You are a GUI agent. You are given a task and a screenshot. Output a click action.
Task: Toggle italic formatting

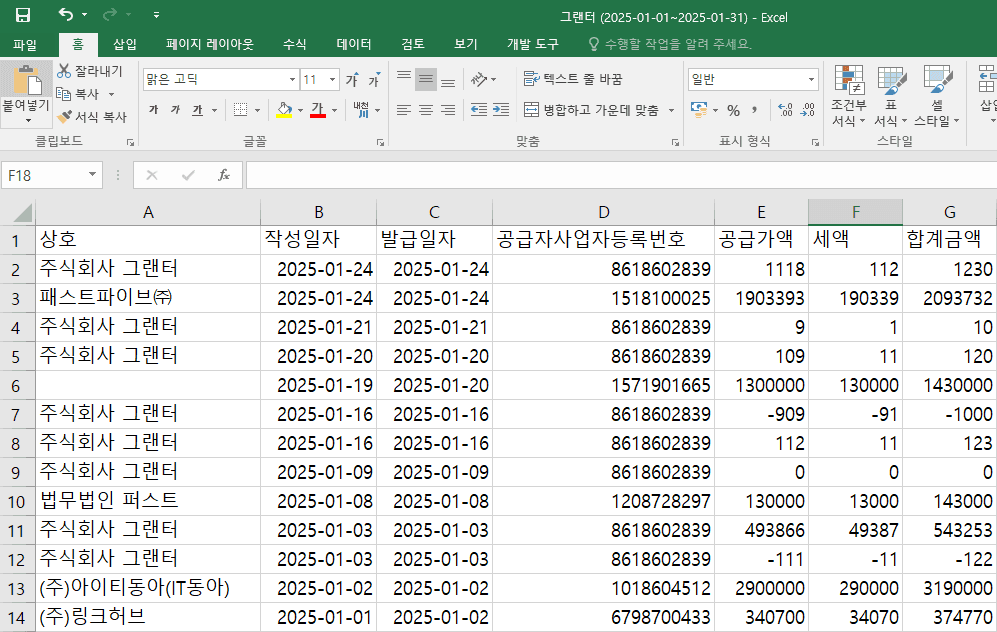tap(175, 110)
